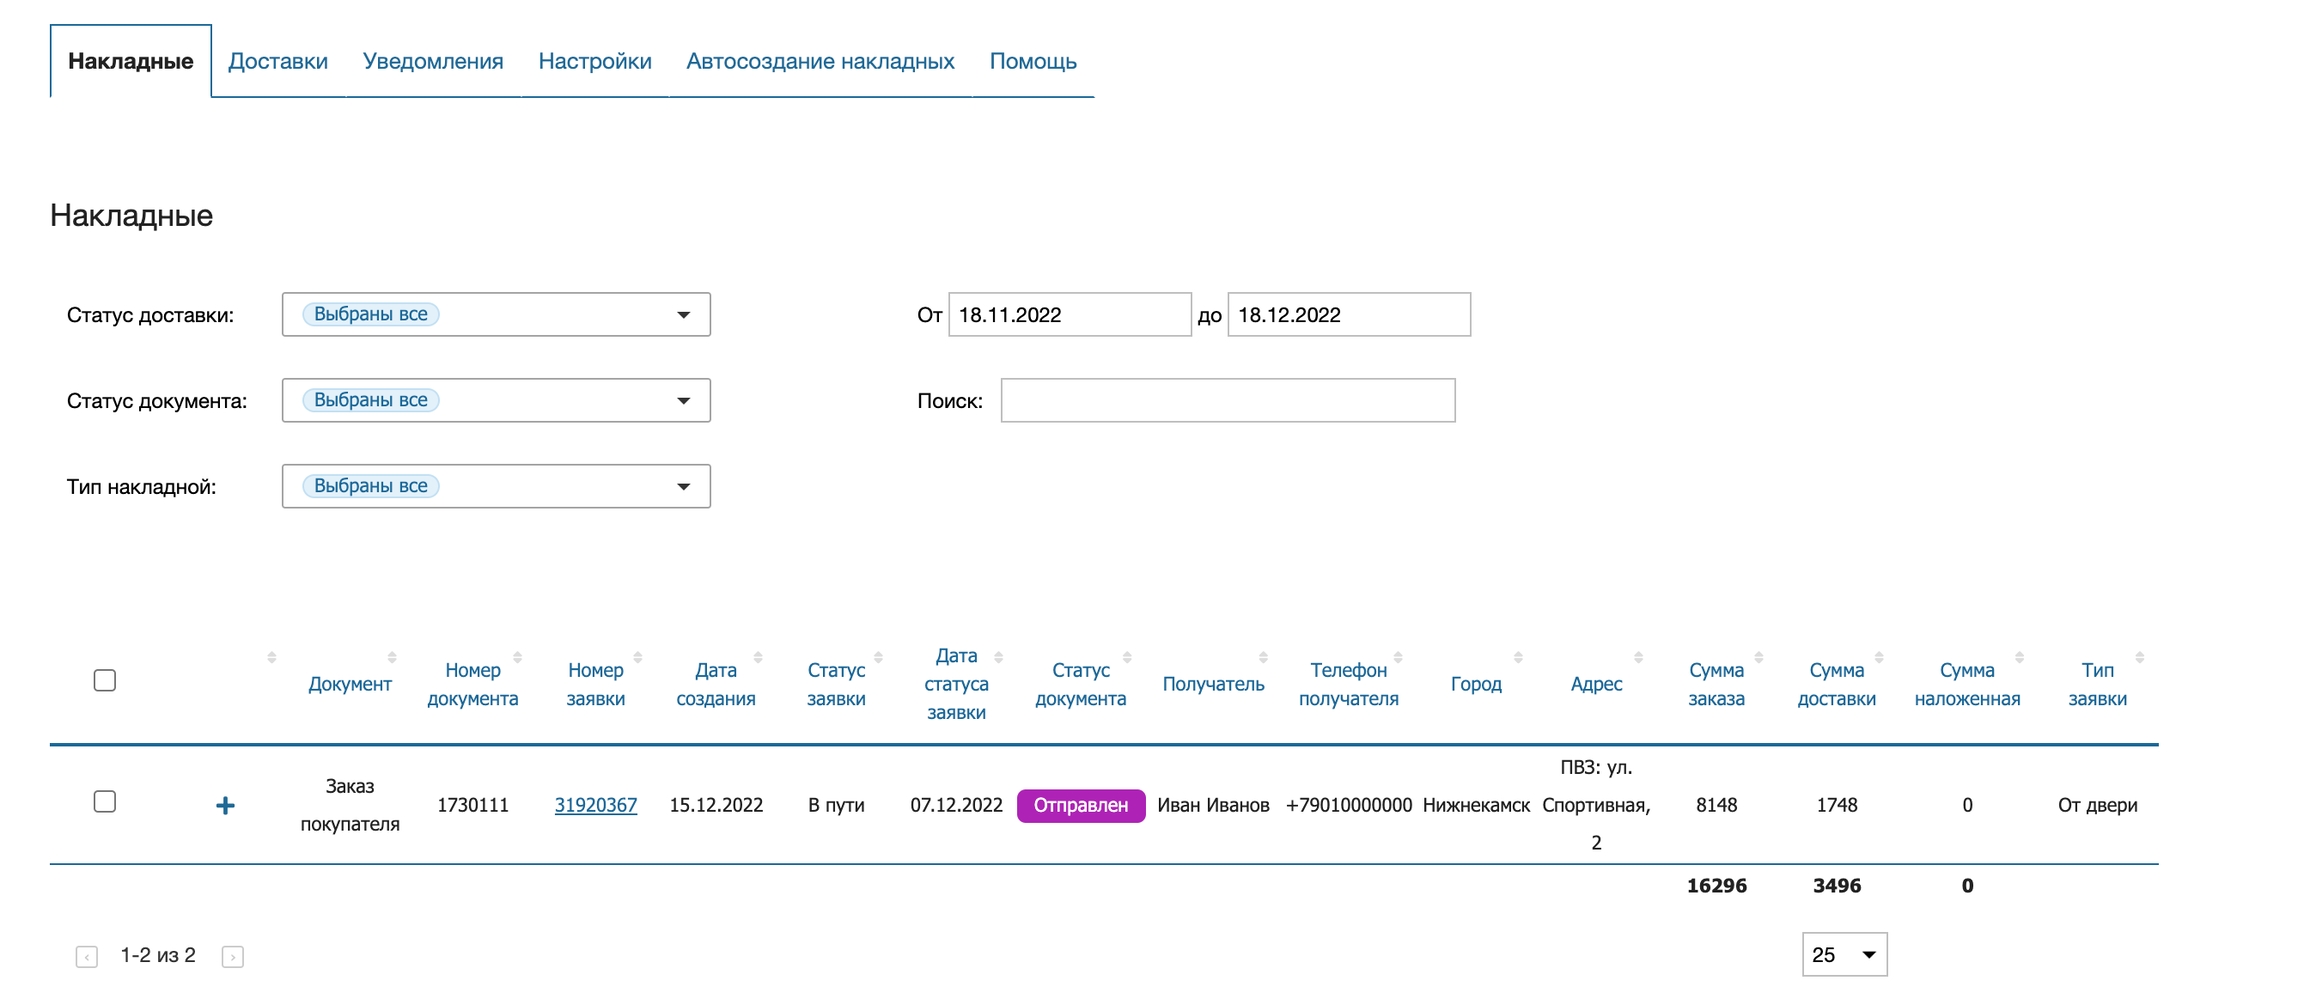Viewport: 2304px width, 1005px height.
Task: Sort by Документ column sort arrows
Action: [x=391, y=658]
